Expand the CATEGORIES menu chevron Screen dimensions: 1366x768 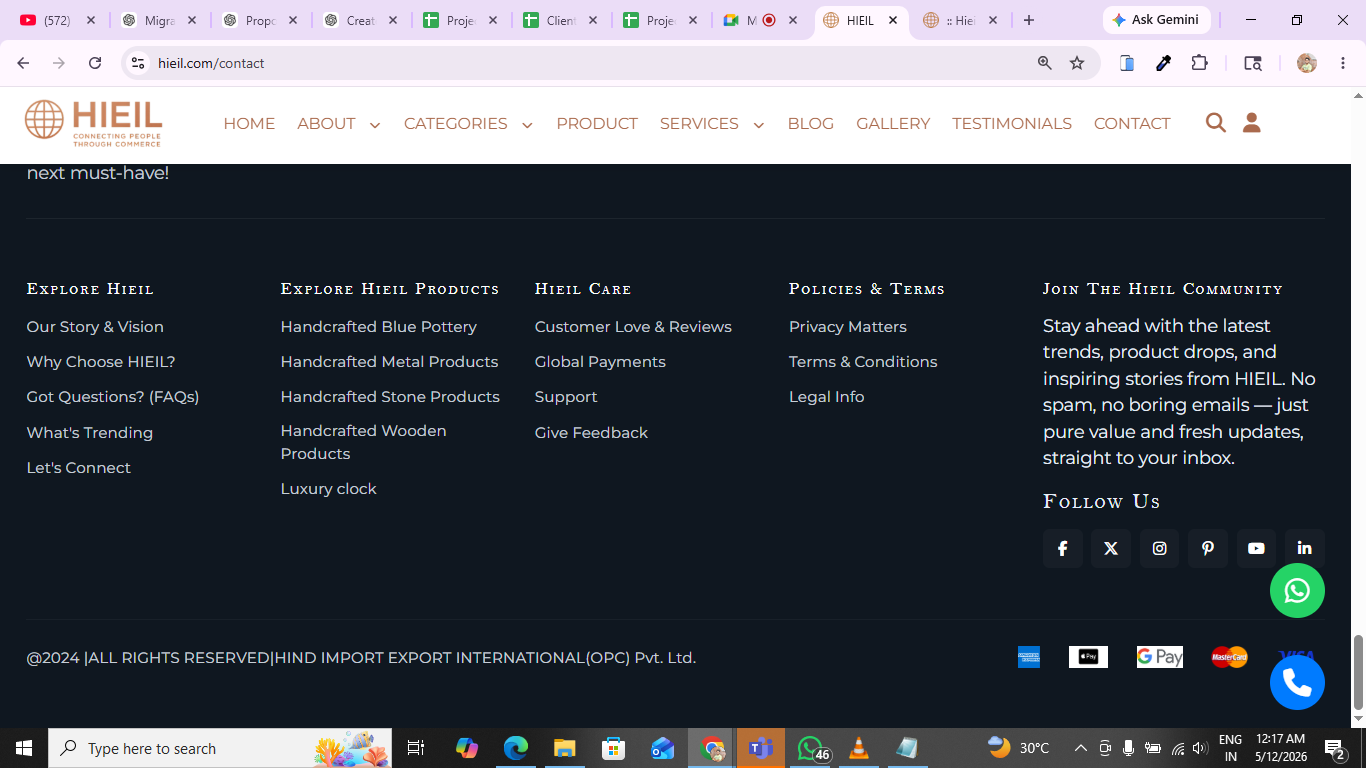point(527,125)
